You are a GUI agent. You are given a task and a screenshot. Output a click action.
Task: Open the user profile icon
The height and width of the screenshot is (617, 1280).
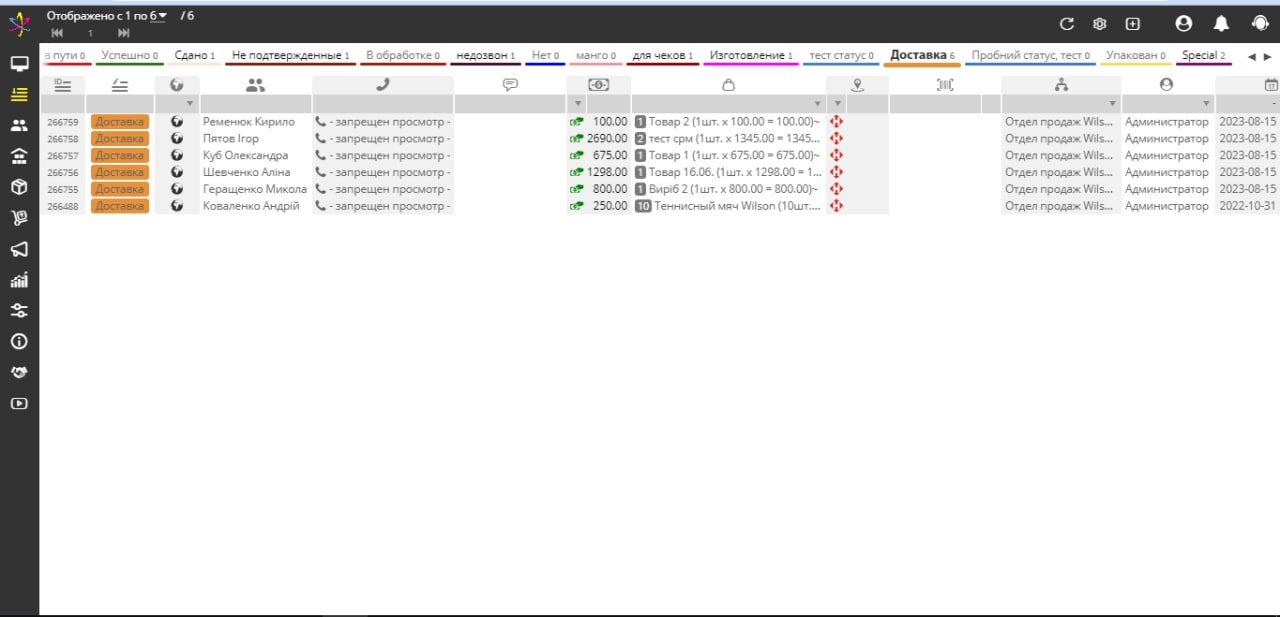1184,24
